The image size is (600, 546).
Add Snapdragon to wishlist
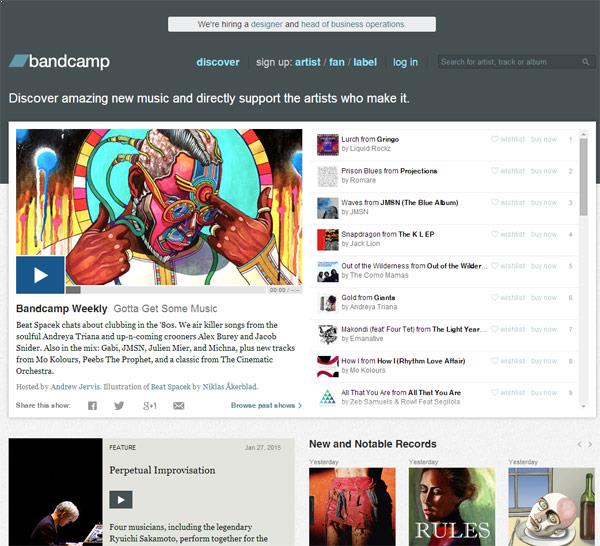pos(508,234)
